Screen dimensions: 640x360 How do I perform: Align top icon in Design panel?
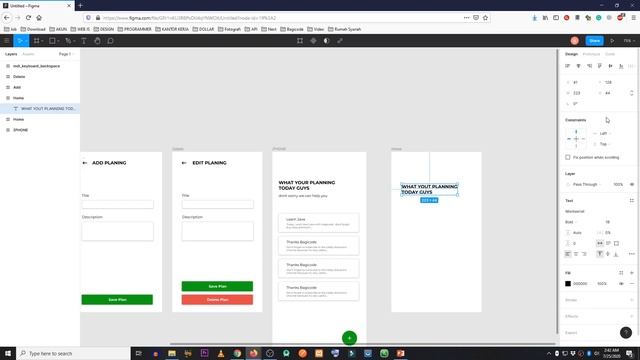600,66
